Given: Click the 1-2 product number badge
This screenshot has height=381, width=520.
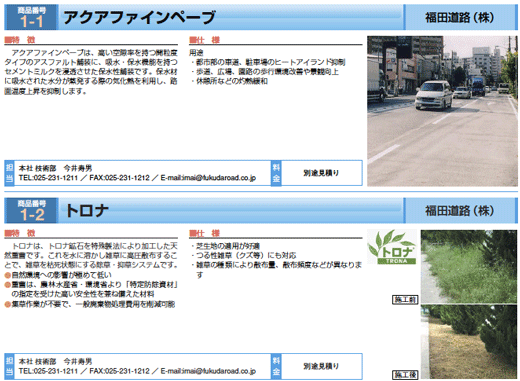Looking at the screenshot, I should click(x=32, y=210).
